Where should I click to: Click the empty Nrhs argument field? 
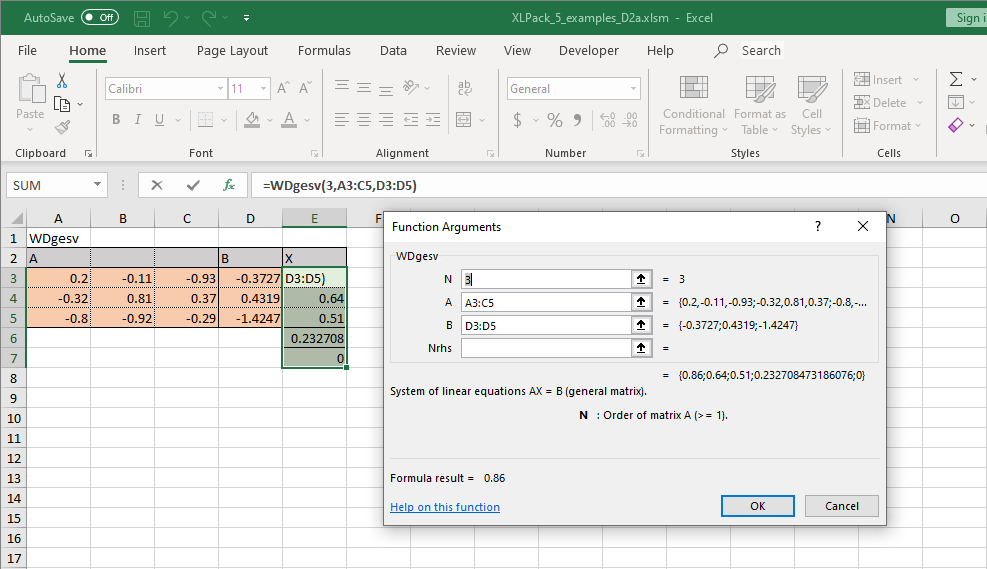coord(546,348)
